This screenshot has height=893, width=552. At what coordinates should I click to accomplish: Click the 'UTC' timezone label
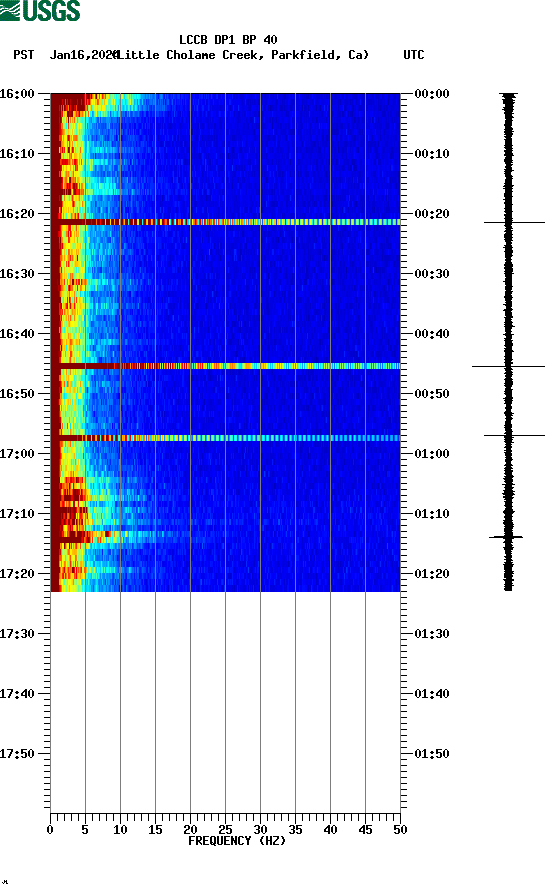(x=414, y=55)
